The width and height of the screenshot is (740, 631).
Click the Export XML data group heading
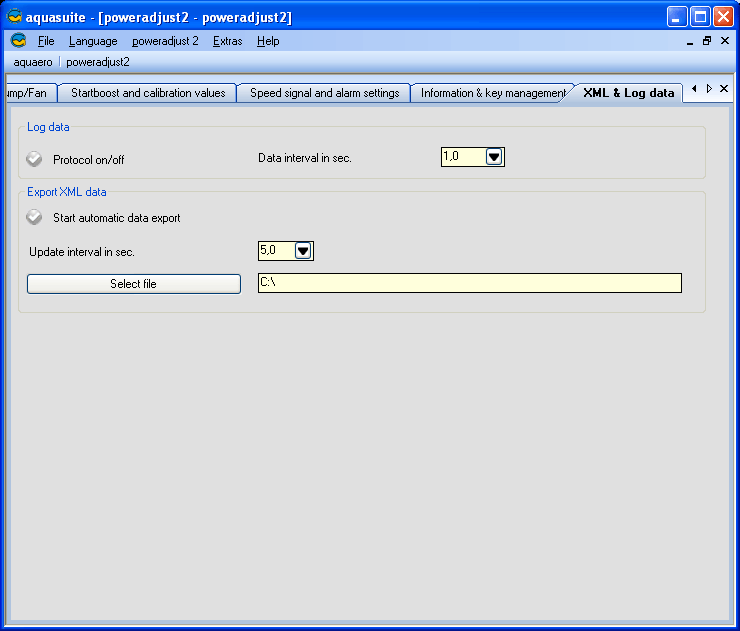[x=67, y=192]
